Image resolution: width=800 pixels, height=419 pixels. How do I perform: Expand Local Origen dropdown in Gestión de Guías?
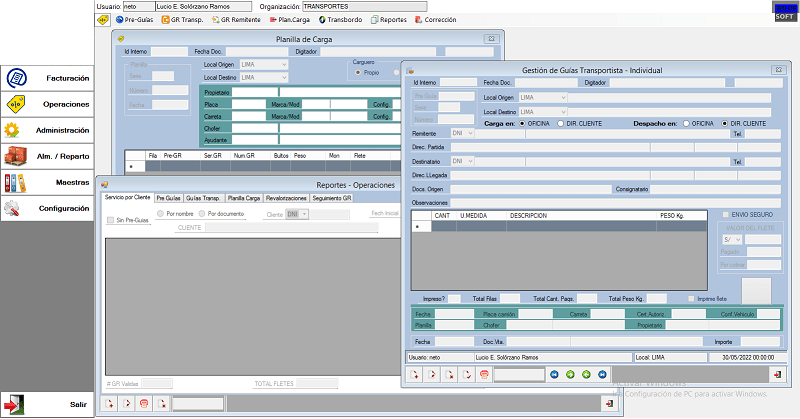[x=563, y=97]
